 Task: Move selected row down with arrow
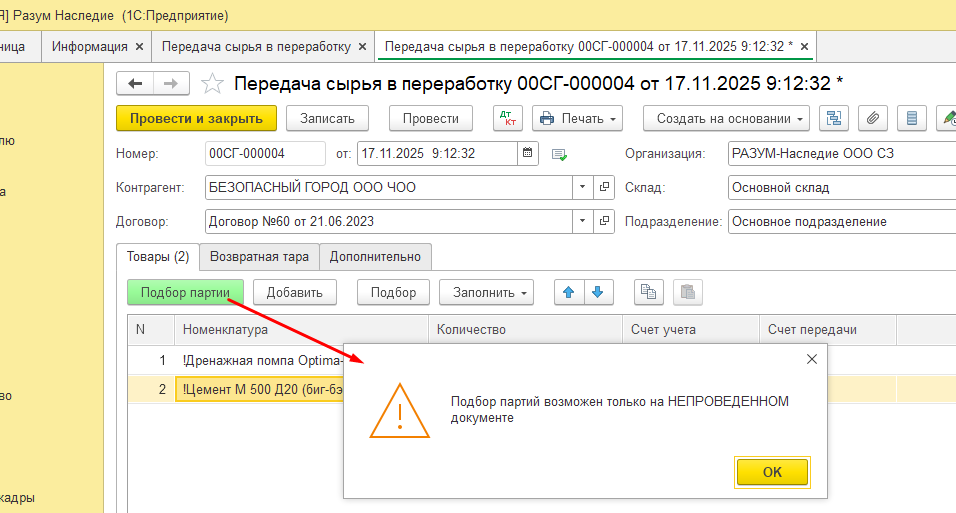[597, 292]
